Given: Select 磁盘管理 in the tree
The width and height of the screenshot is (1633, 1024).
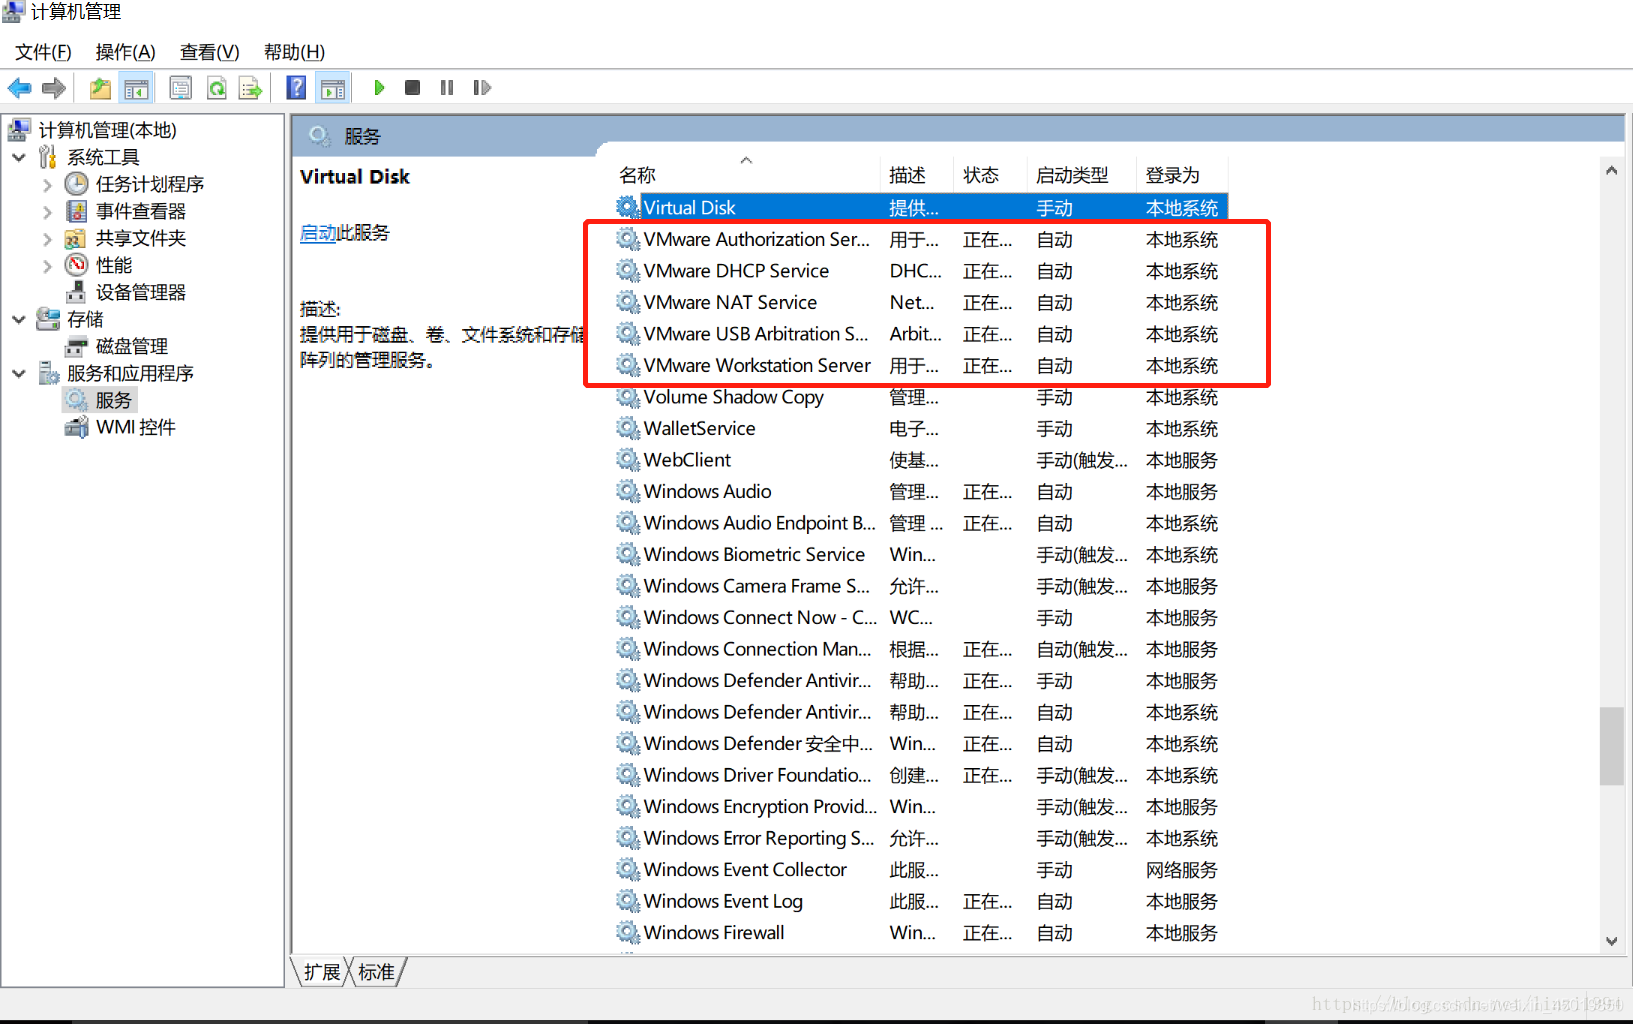Looking at the screenshot, I should (x=132, y=346).
